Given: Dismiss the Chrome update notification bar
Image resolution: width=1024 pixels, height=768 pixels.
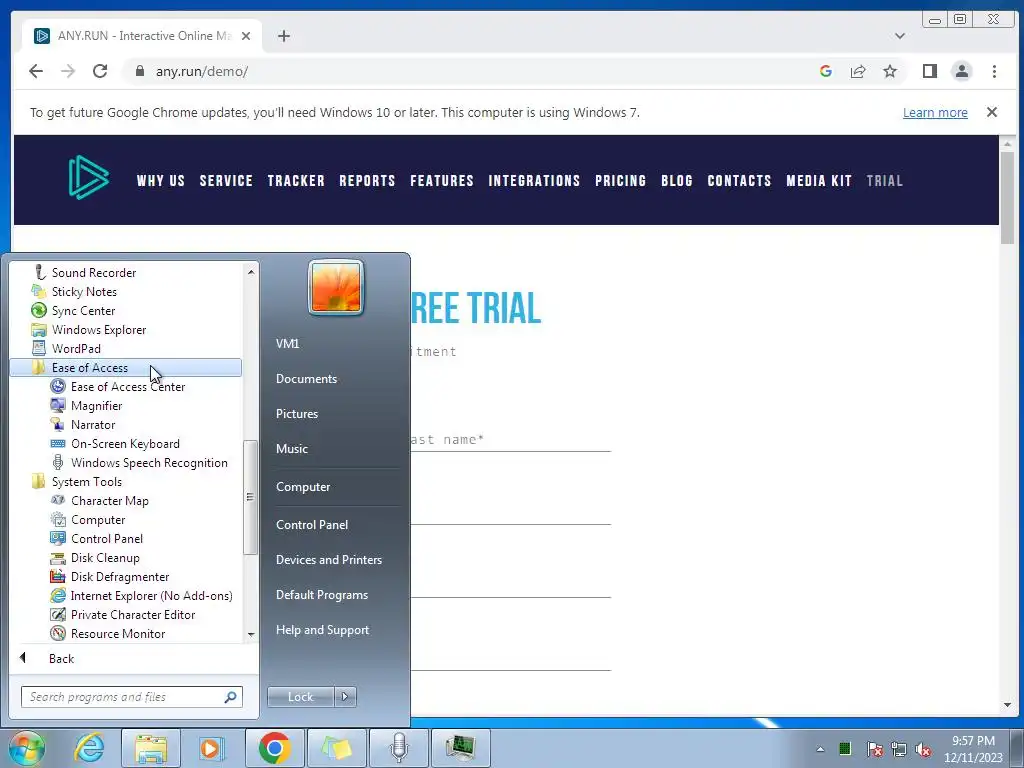Looking at the screenshot, I should 991,112.
